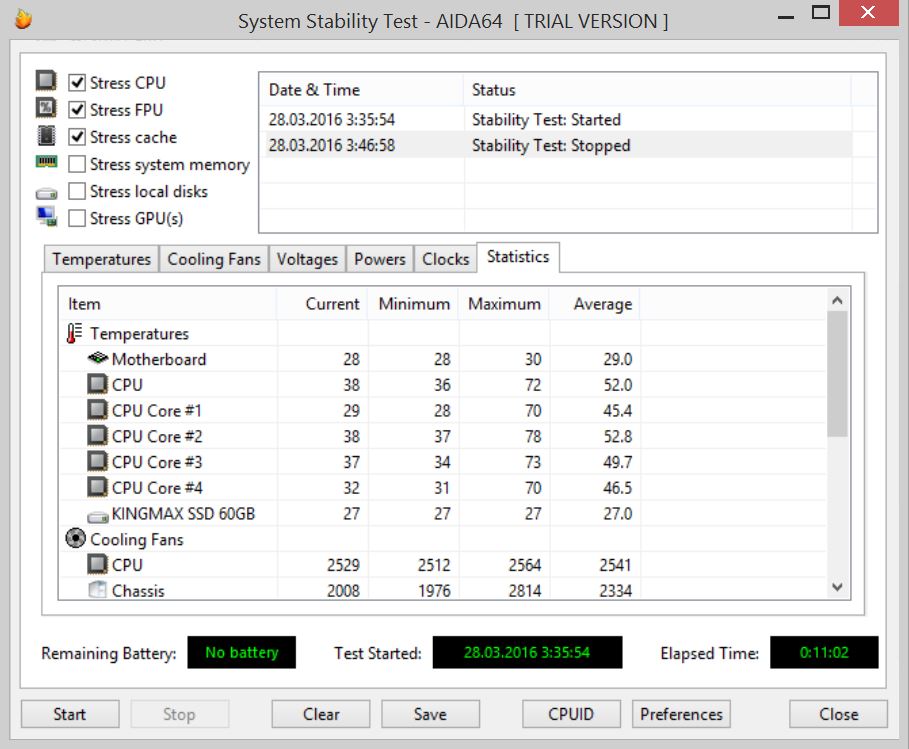Click the 'CPU Core #2' maximum value 78

coord(533,436)
